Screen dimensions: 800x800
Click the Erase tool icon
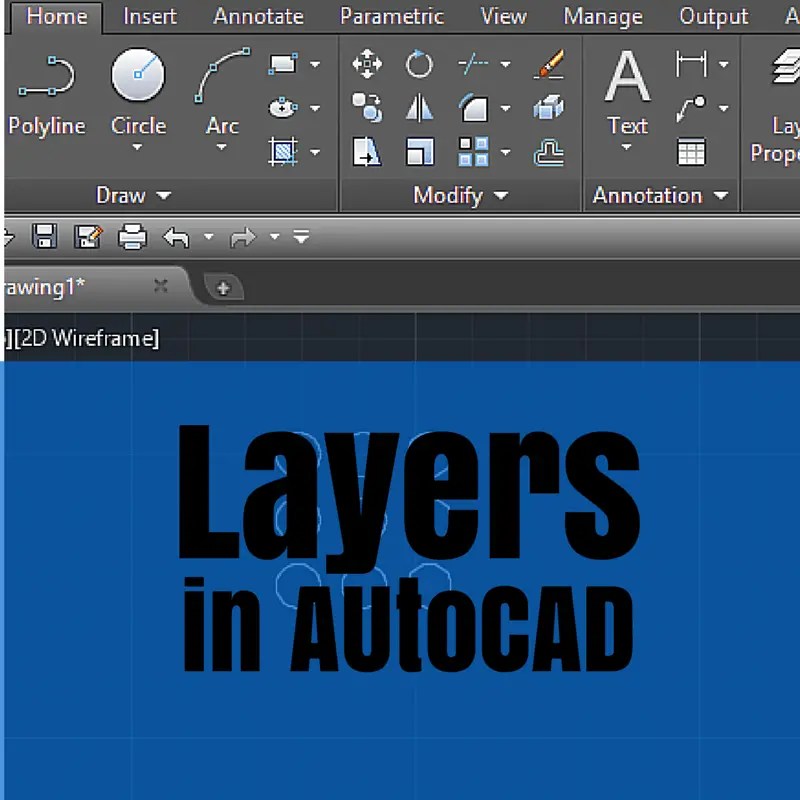click(x=549, y=64)
